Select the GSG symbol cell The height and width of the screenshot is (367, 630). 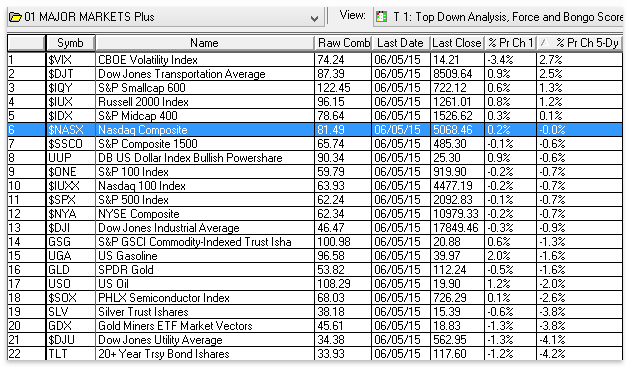tap(71, 242)
